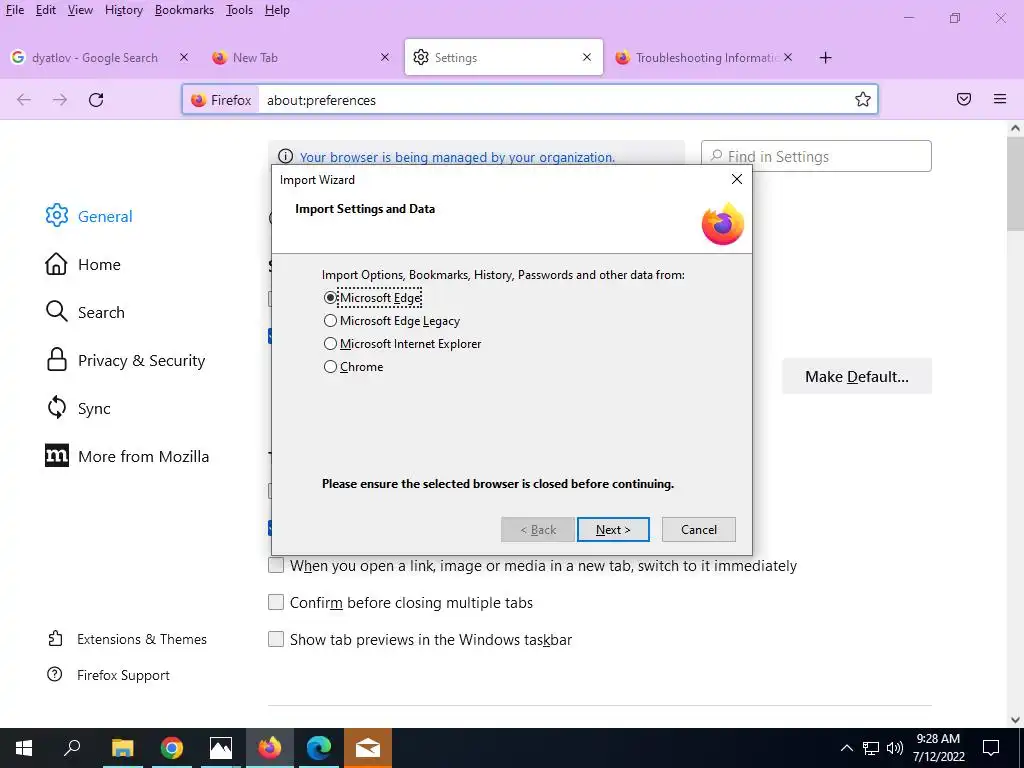
Task: Open the Bookmarks menu
Action: click(184, 10)
